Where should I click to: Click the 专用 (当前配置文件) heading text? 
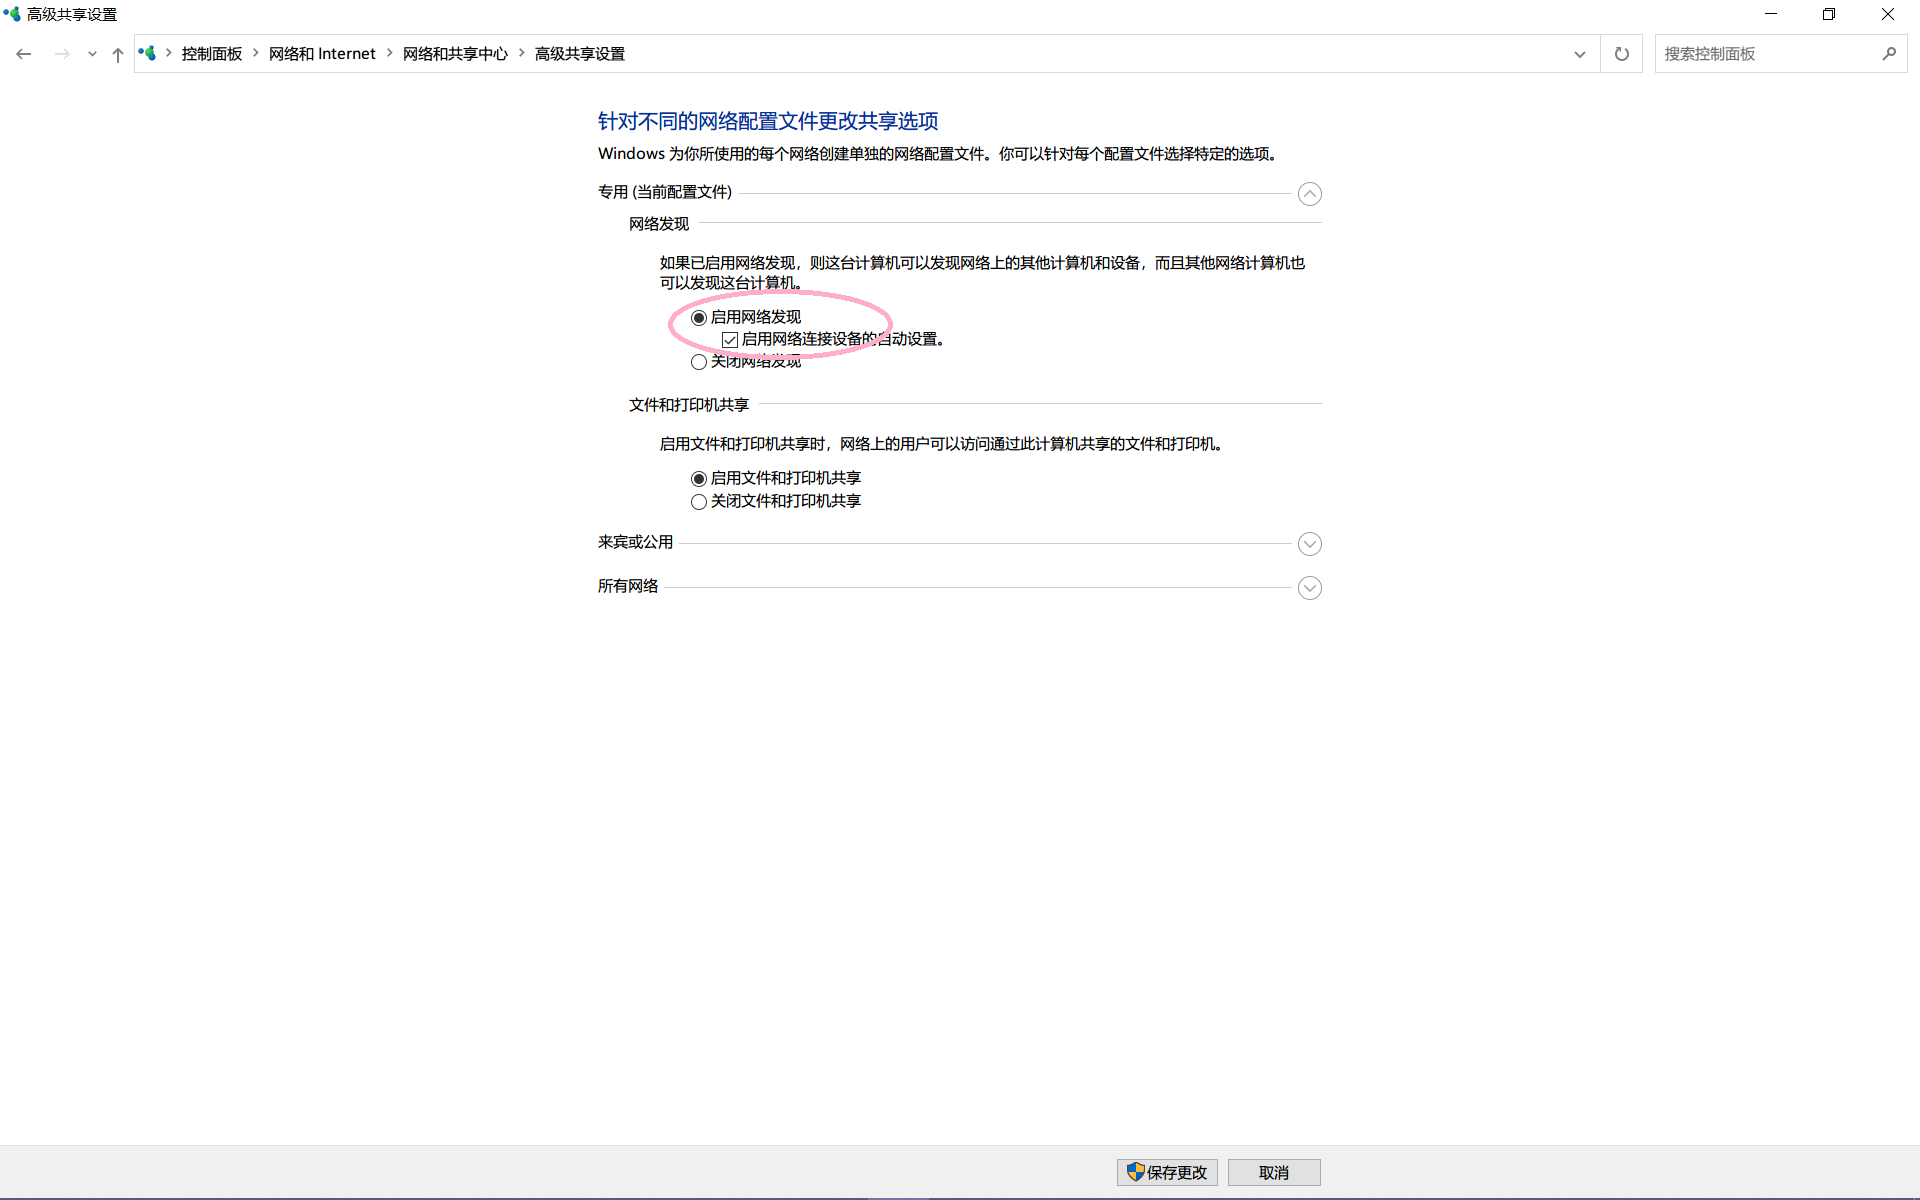click(665, 192)
